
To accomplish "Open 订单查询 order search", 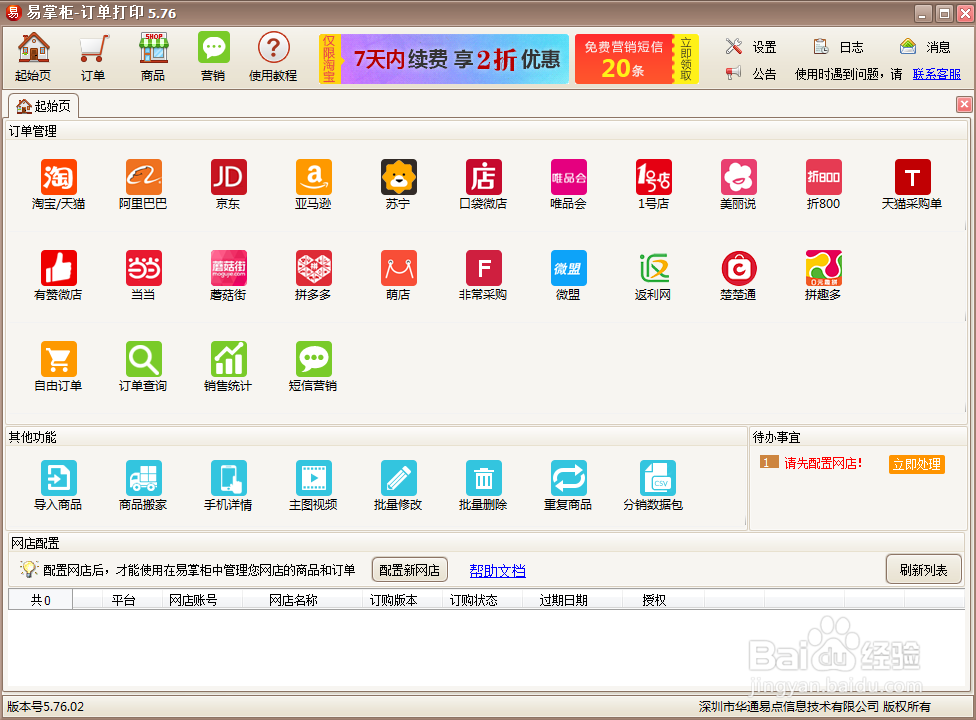I will tap(143, 366).
